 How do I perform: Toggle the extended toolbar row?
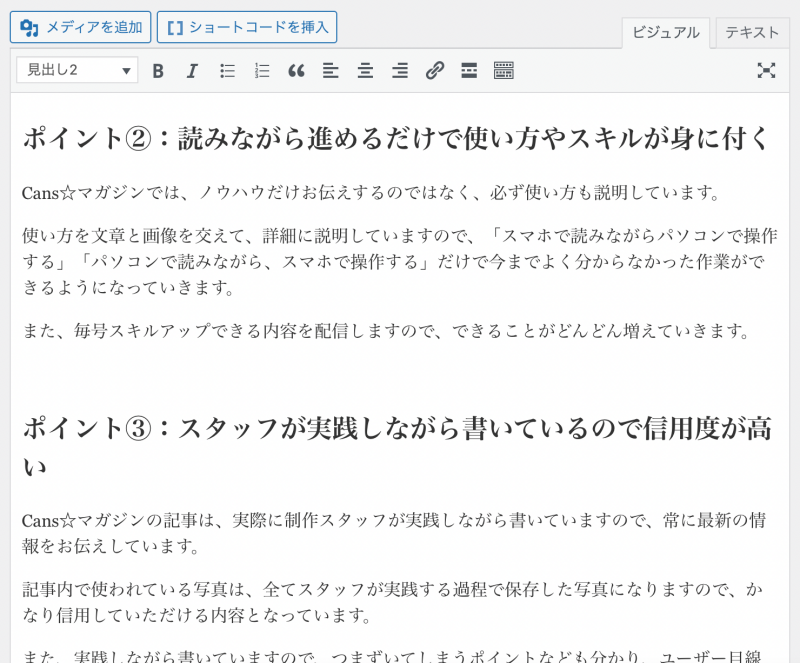[x=504, y=71]
